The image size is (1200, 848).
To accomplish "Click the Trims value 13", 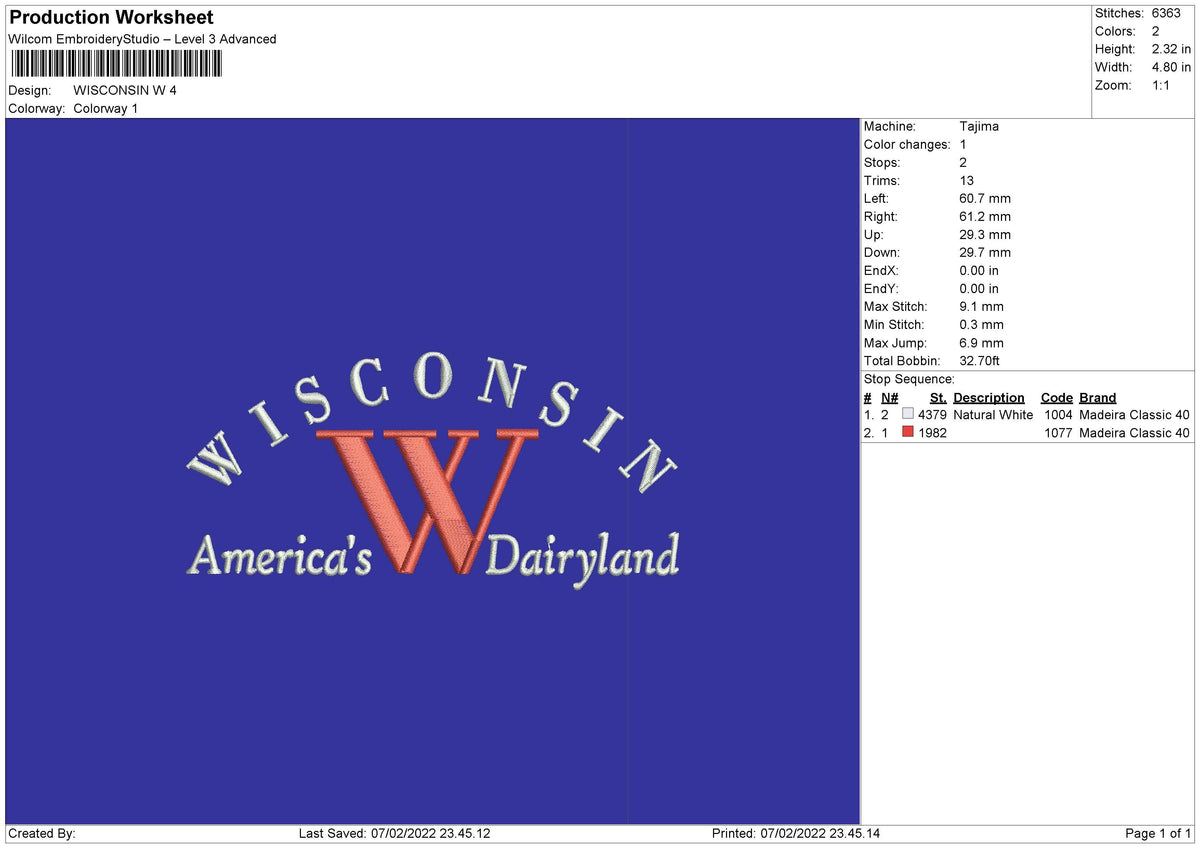I will [x=966, y=180].
